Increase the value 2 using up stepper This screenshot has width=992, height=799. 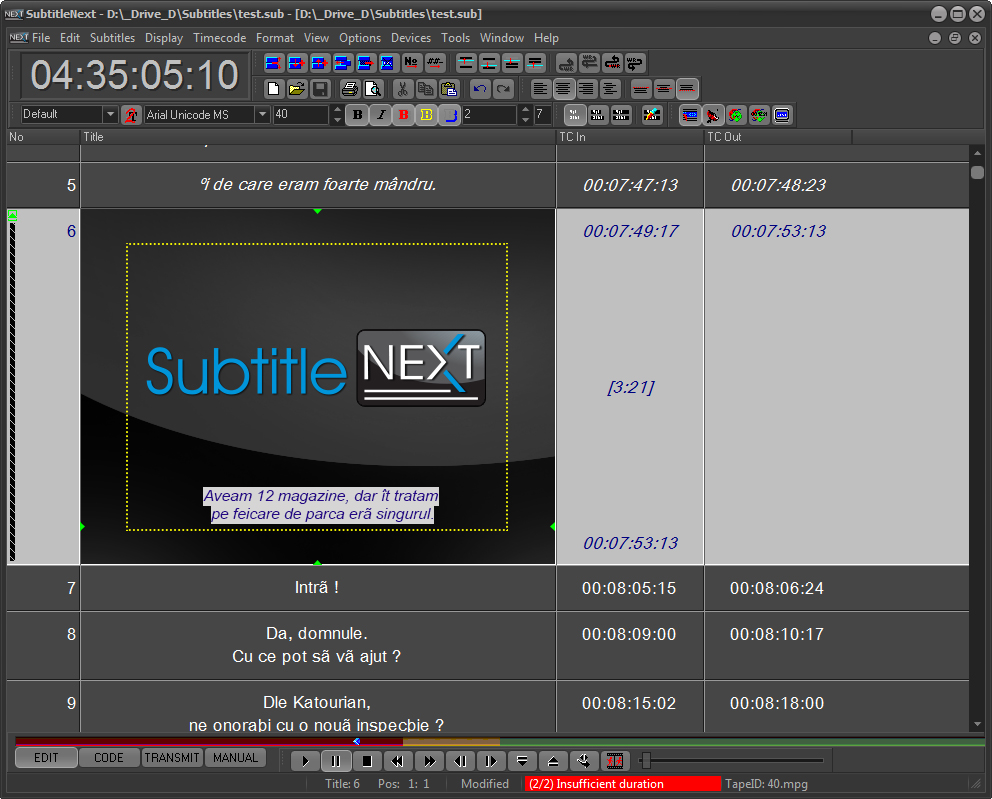[x=525, y=110]
